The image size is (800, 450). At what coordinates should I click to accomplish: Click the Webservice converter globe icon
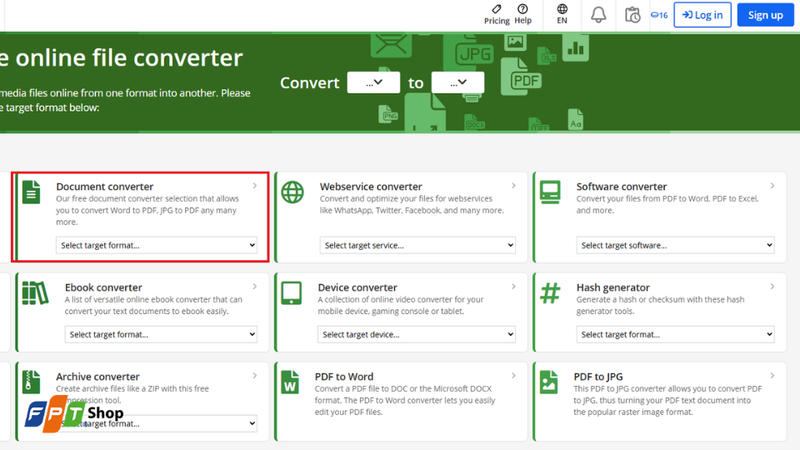(x=292, y=192)
